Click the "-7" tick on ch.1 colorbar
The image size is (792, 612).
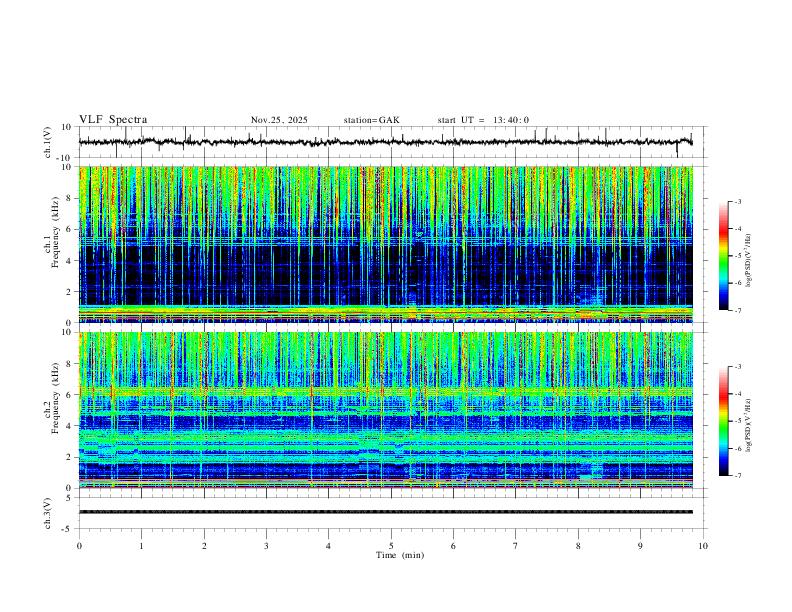[737, 310]
